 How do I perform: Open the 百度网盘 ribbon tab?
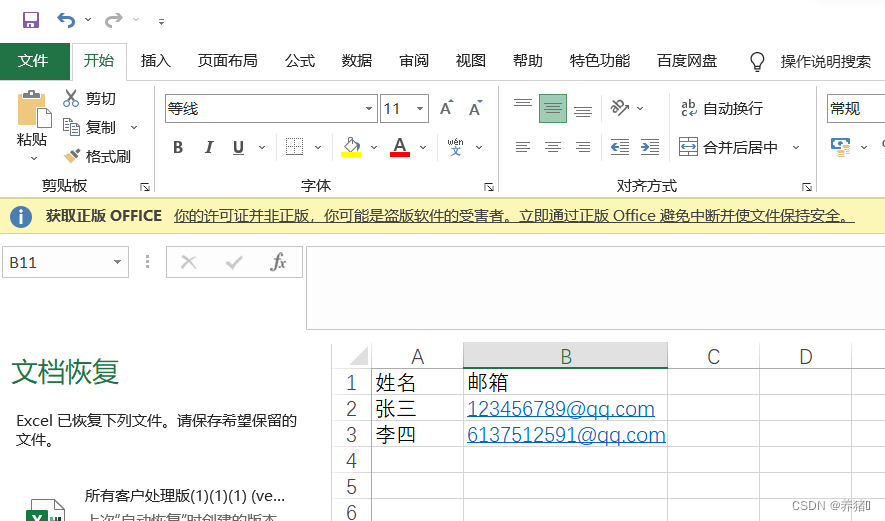pyautogui.click(x=687, y=61)
